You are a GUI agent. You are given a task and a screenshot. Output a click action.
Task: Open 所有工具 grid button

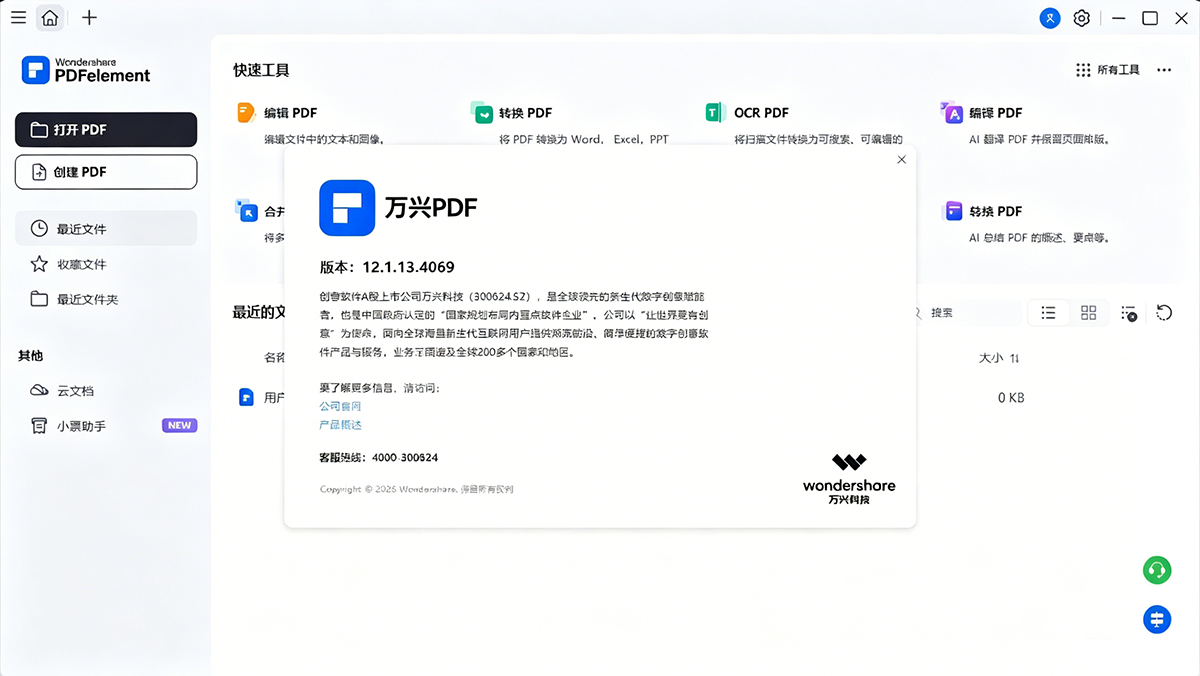click(1107, 70)
